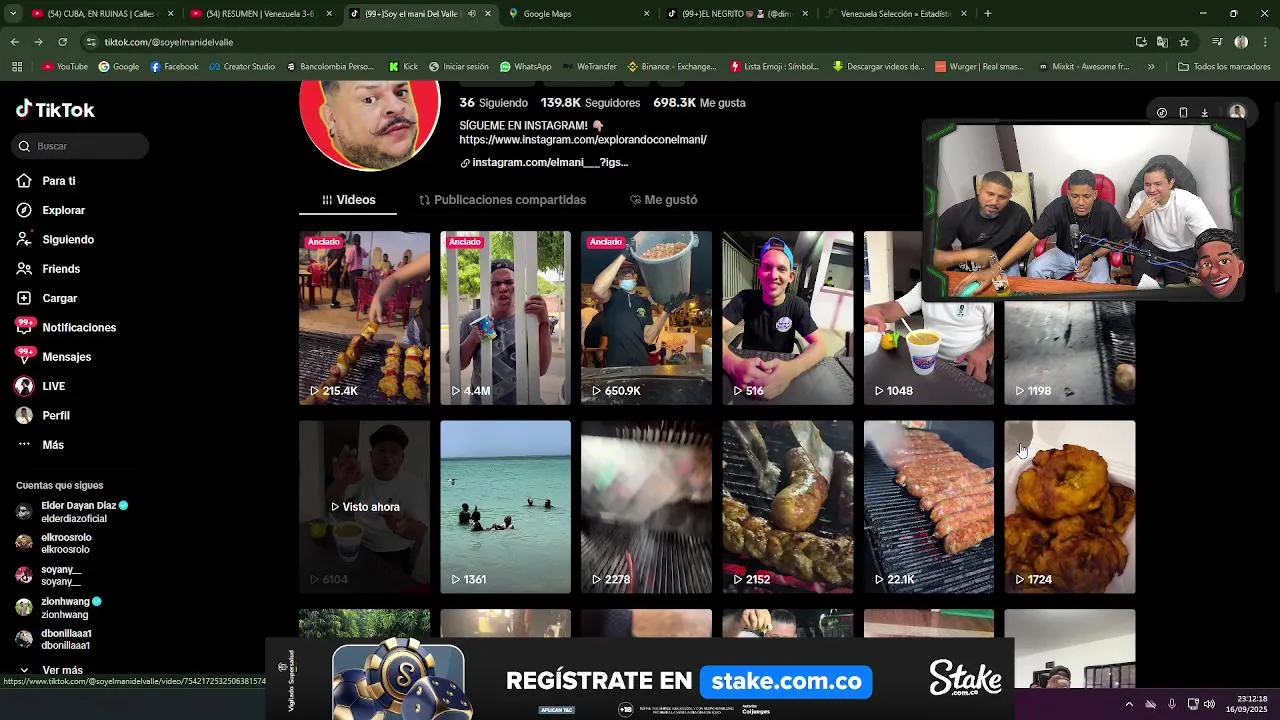Go to LIVE section
This screenshot has width=1280, height=720.
click(41, 386)
